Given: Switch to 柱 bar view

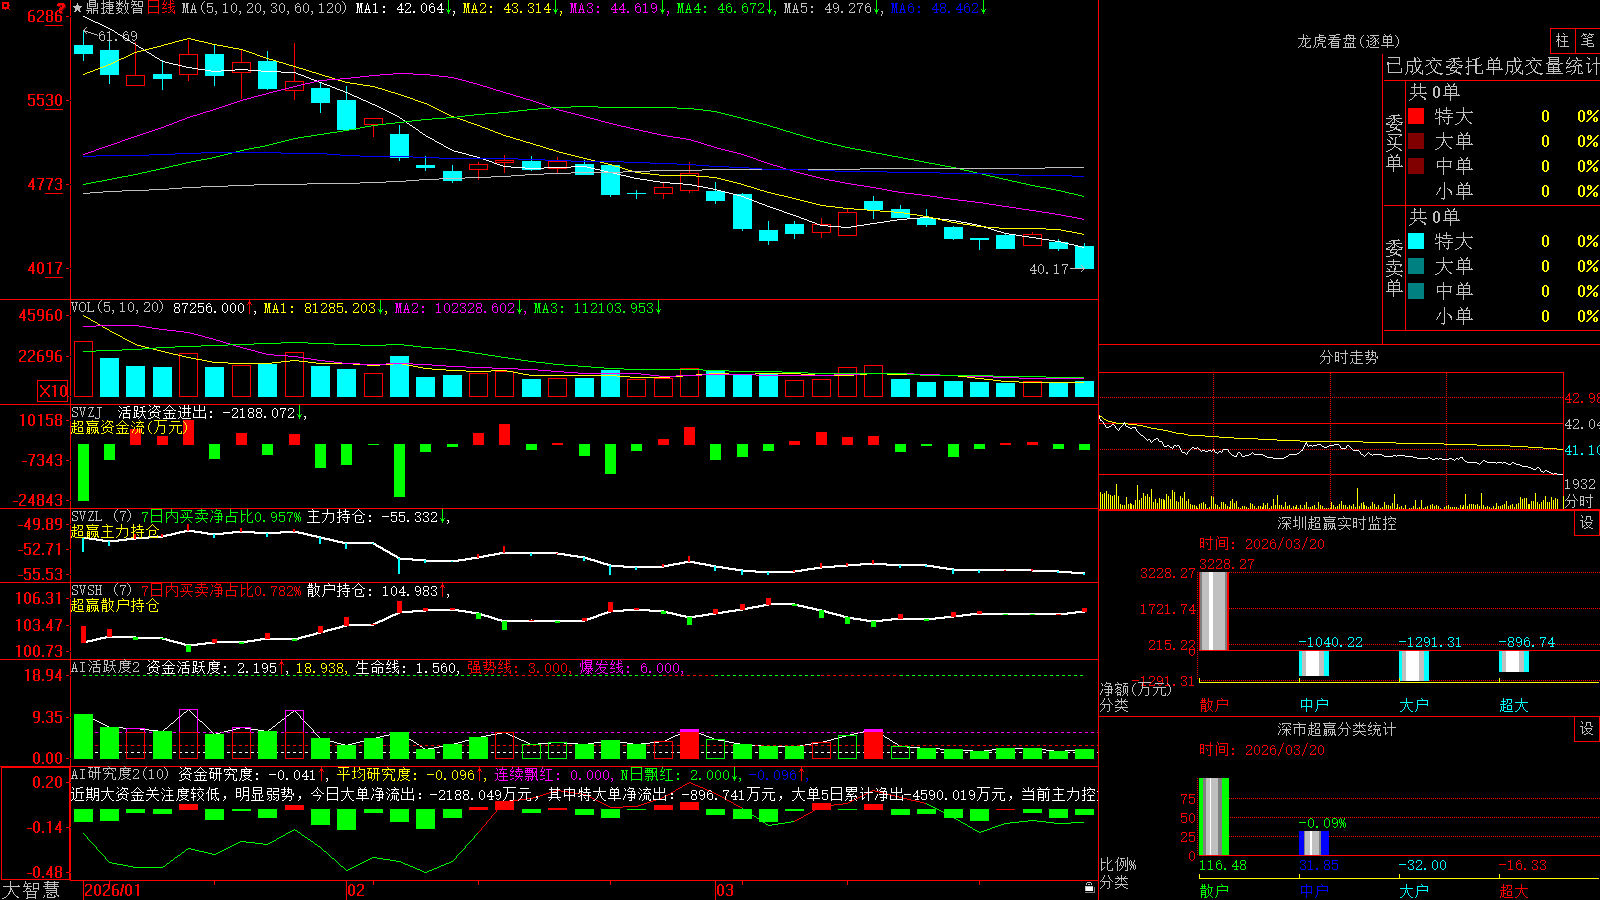Looking at the screenshot, I should pyautogui.click(x=1562, y=41).
